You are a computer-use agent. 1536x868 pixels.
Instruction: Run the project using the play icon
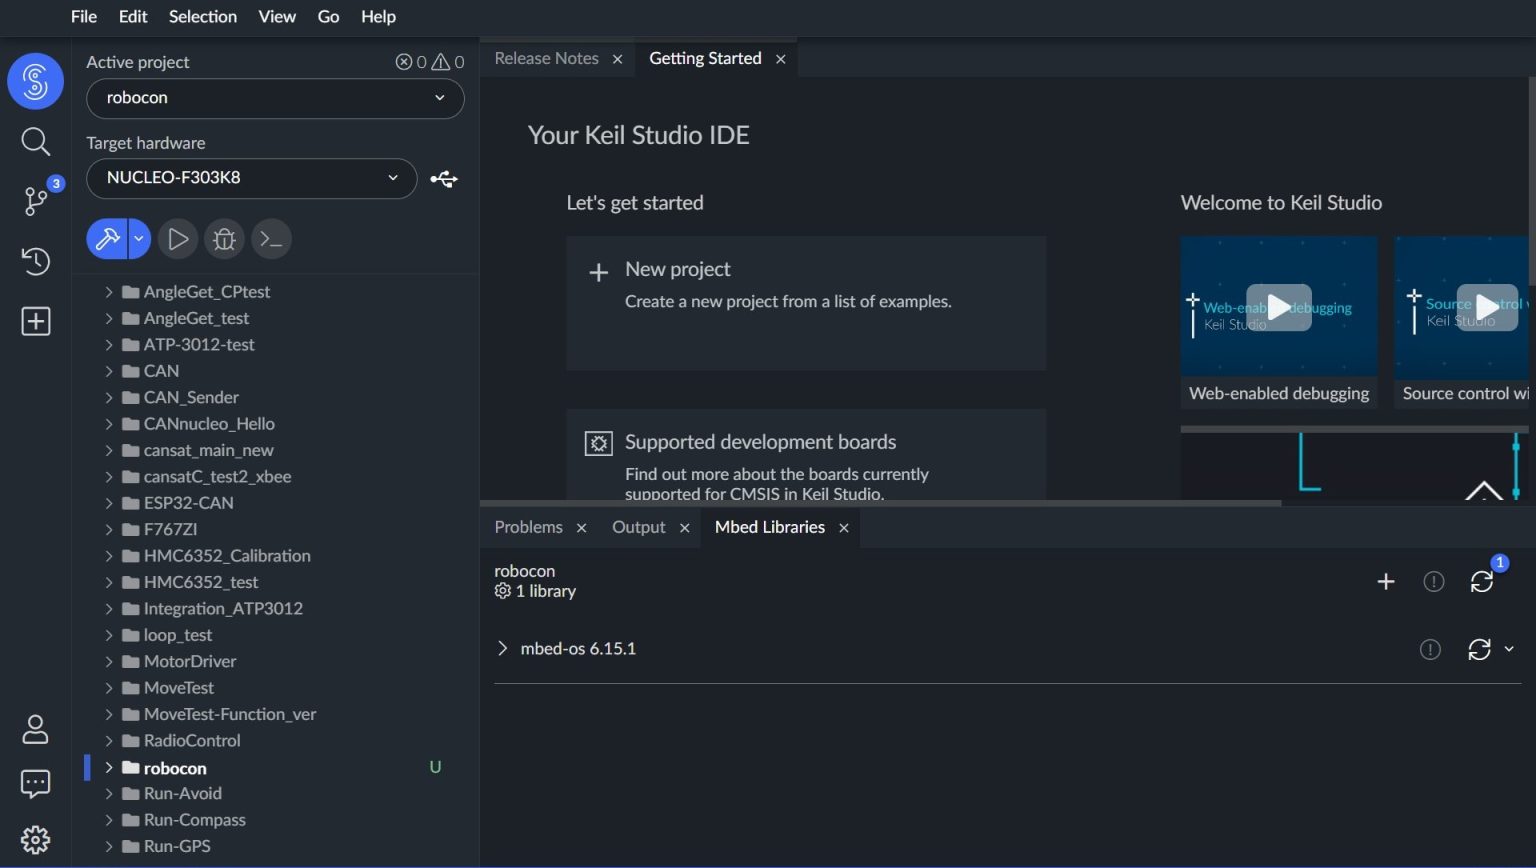point(177,238)
